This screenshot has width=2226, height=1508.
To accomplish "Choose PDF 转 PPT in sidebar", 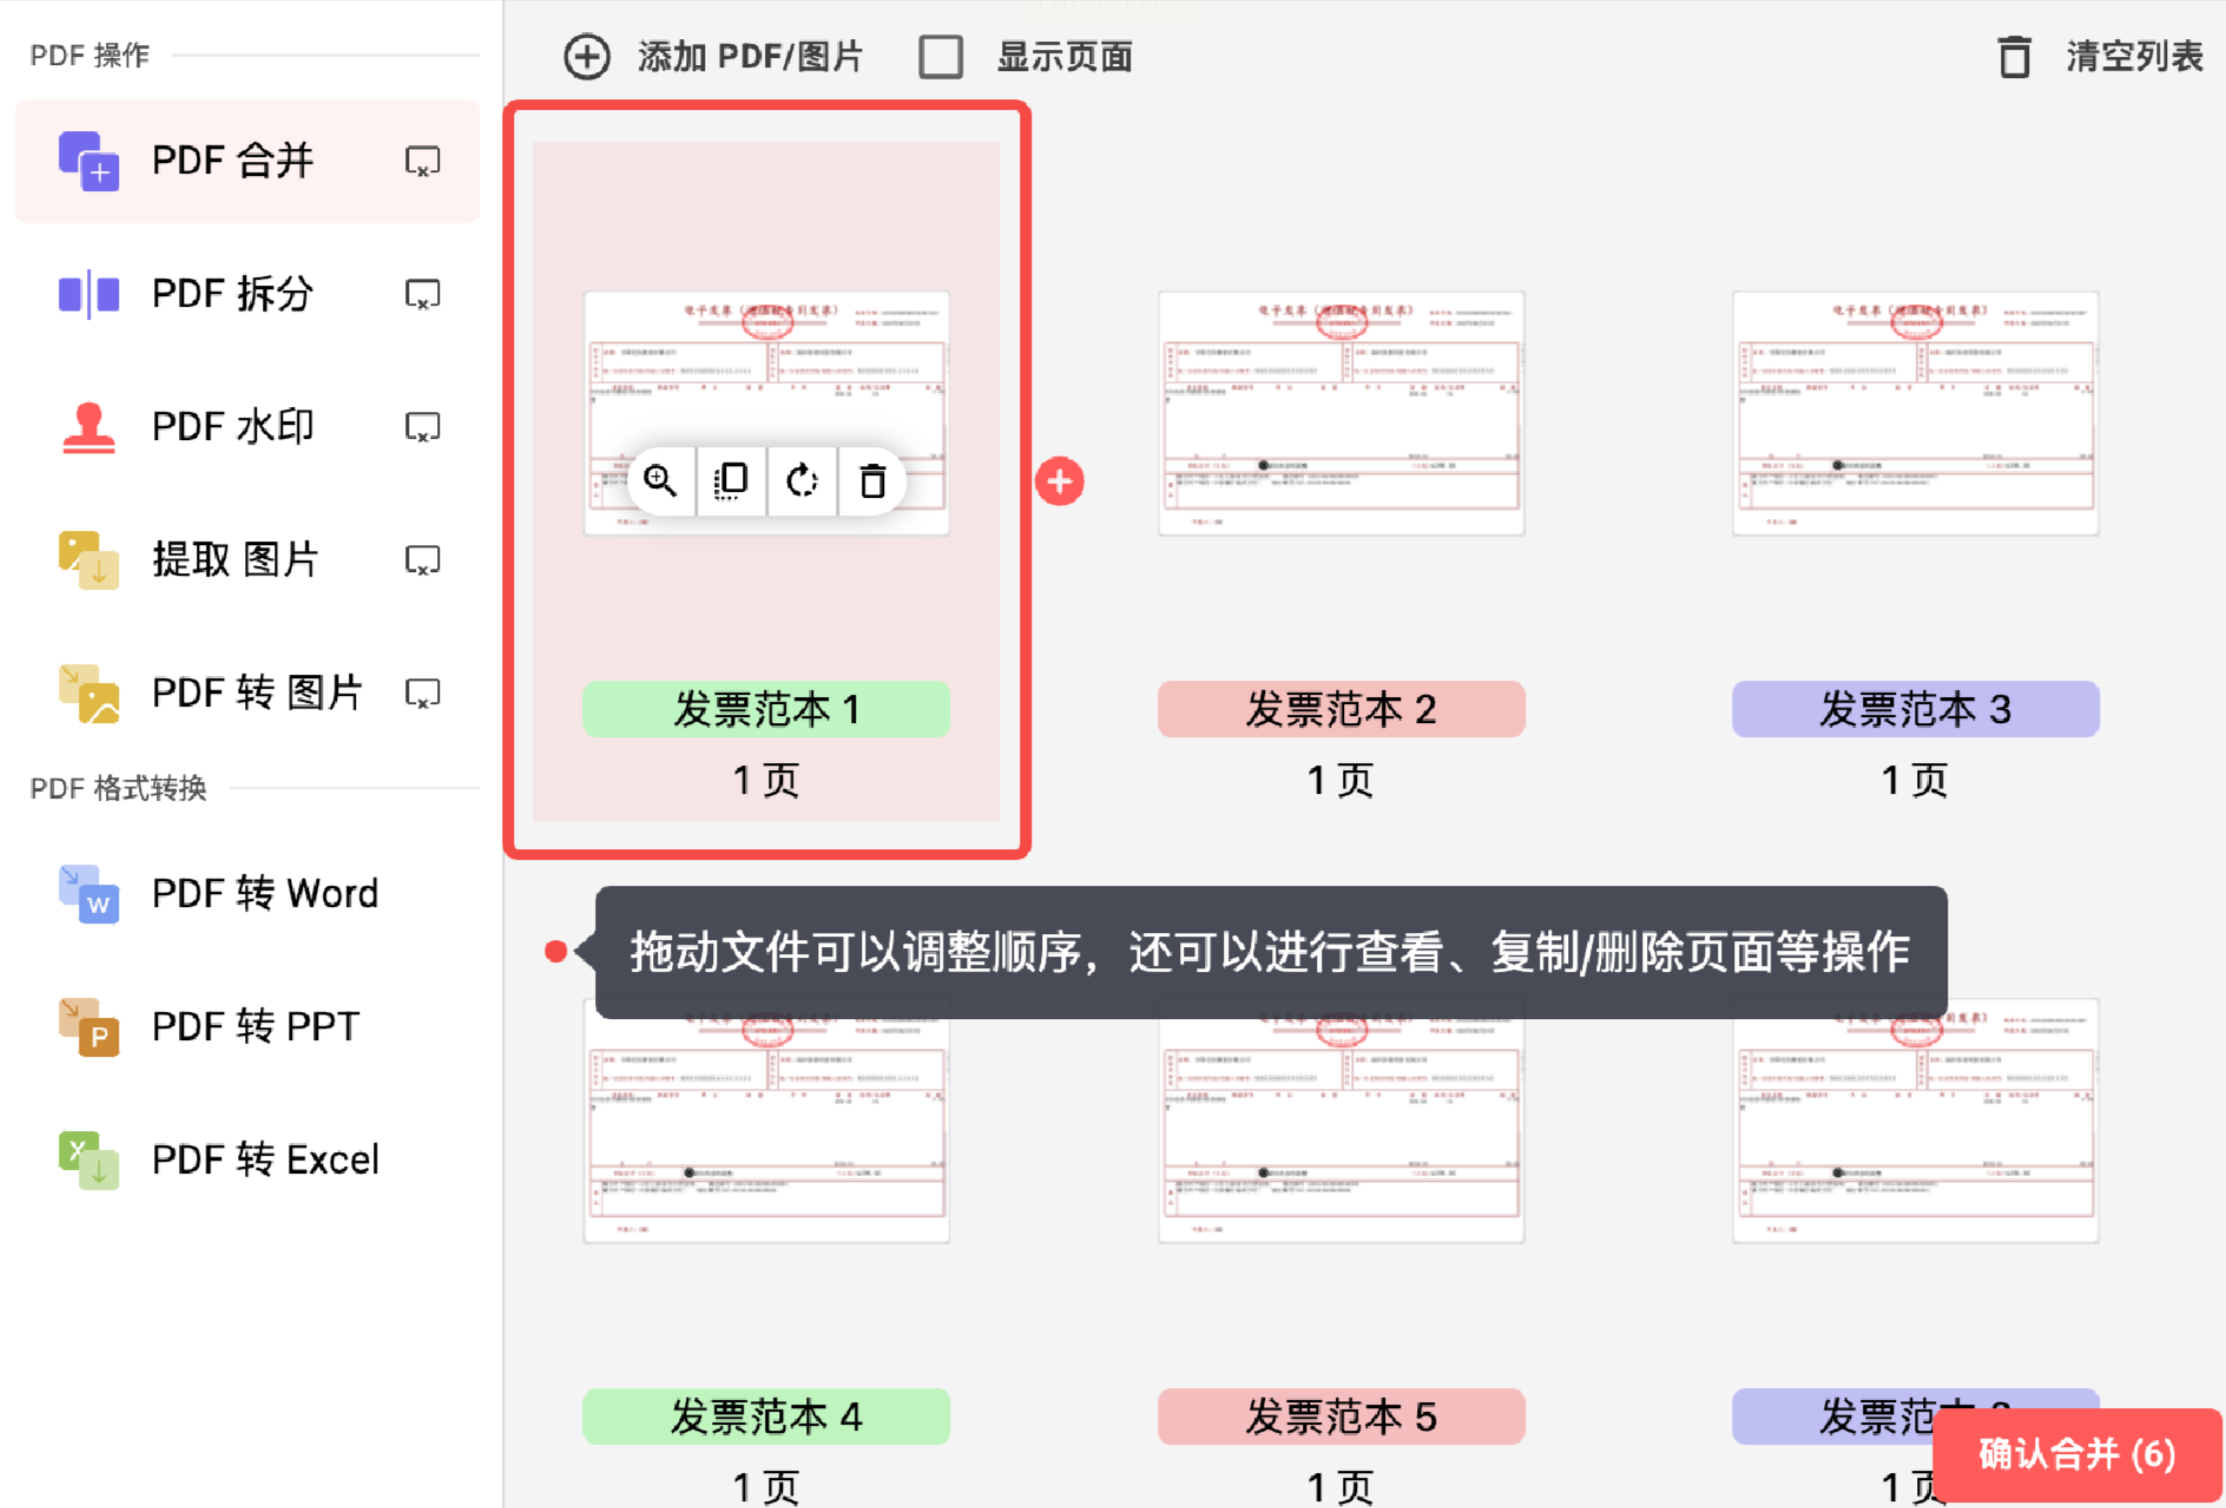I will [x=255, y=1027].
